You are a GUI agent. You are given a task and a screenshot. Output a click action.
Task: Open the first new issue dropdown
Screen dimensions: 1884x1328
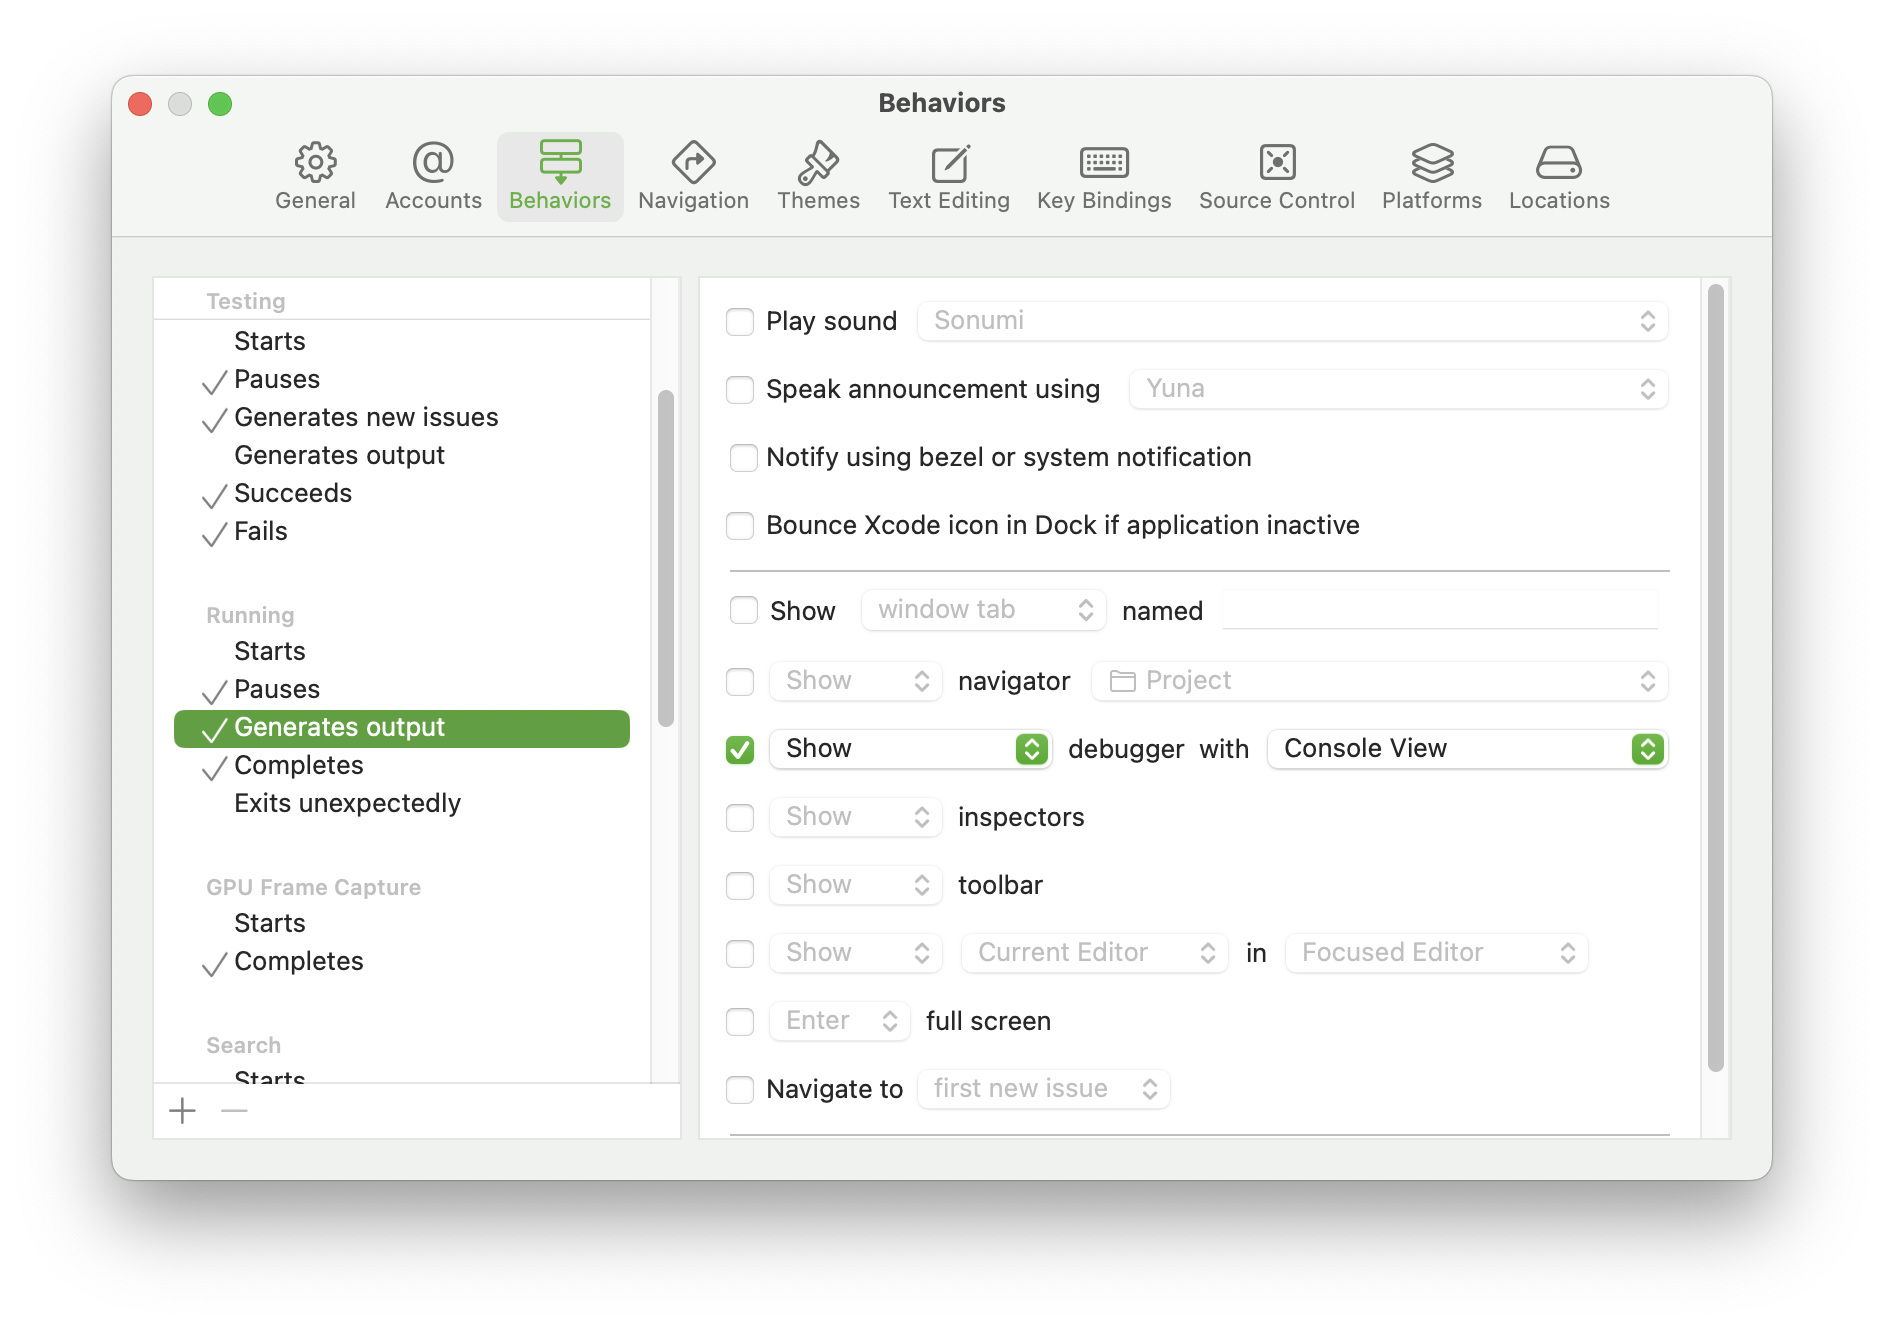pyautogui.click(x=1044, y=1089)
